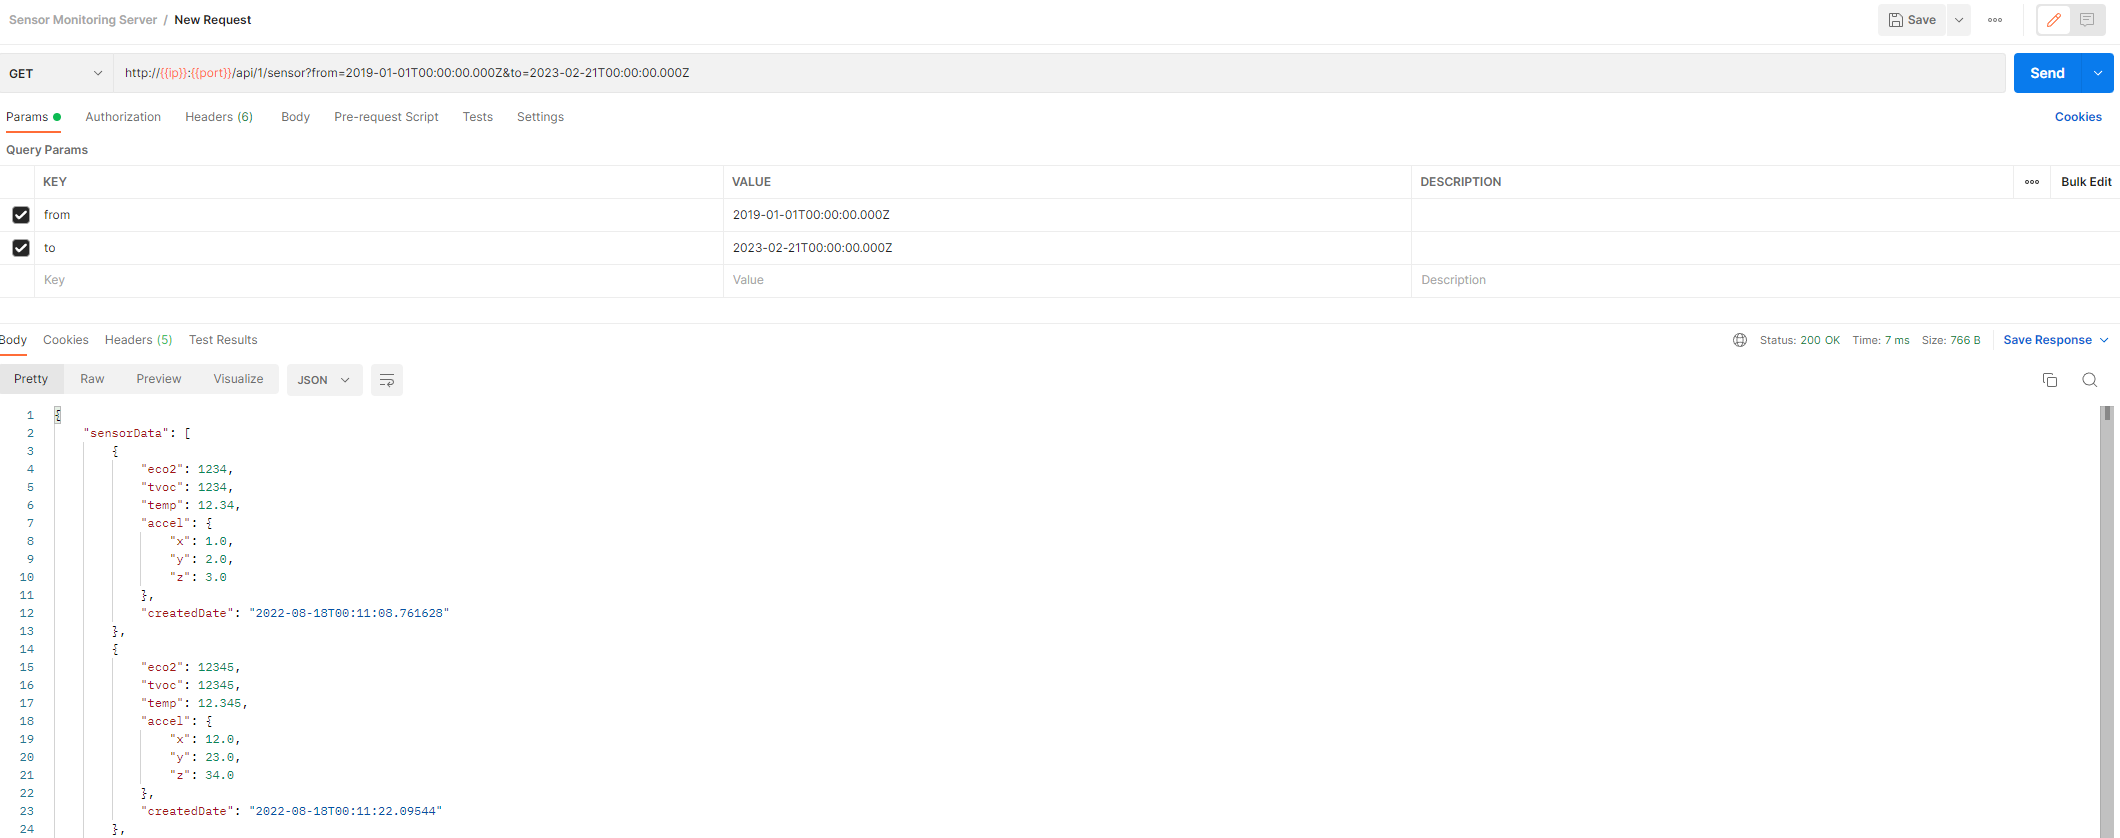This screenshot has height=838, width=2120.
Task: Click the New Request title
Action: tap(213, 20)
